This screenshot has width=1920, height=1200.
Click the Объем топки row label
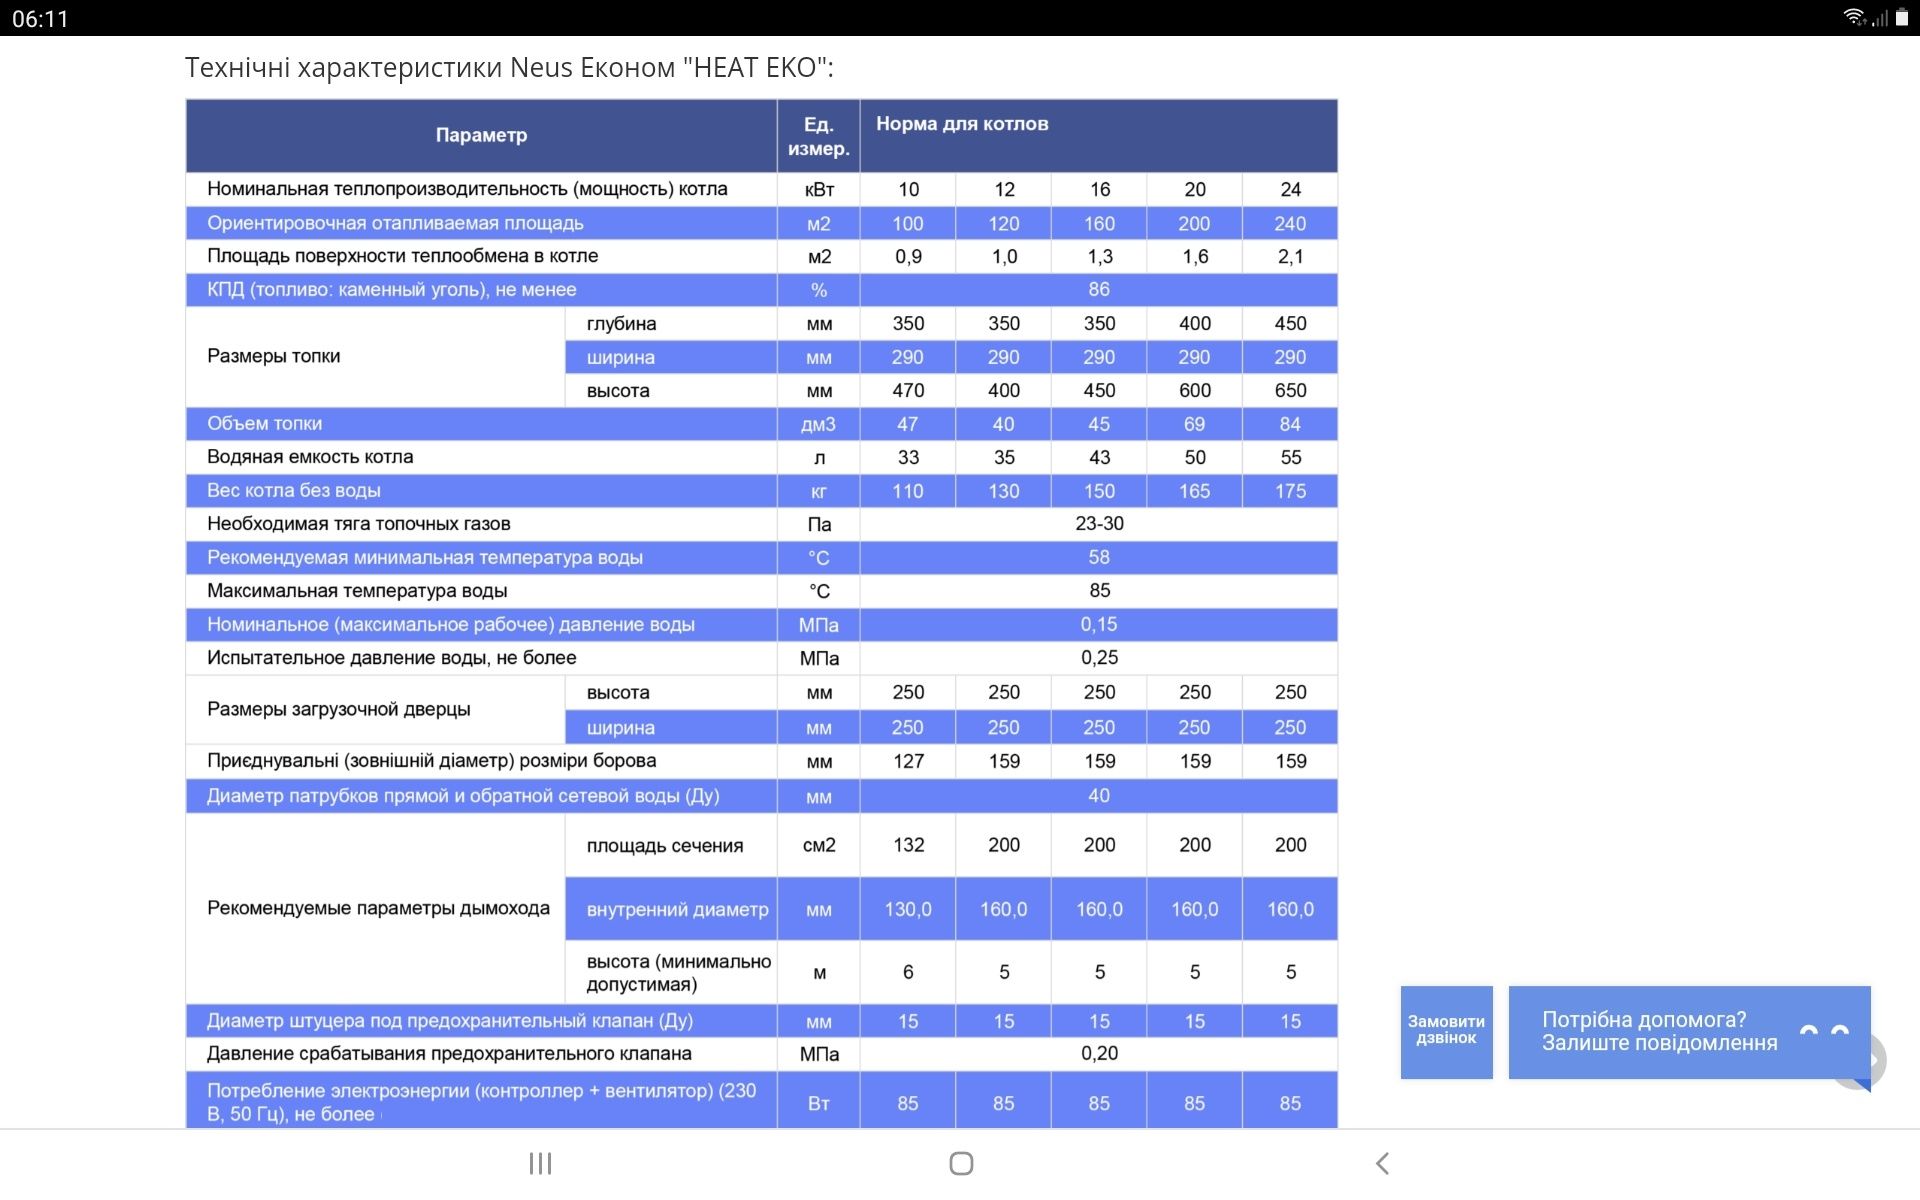[264, 424]
